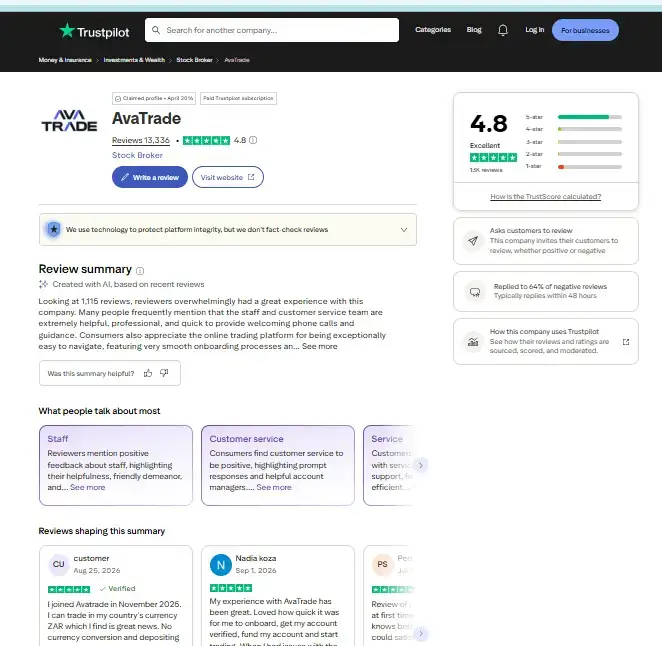Click Log in

click(x=534, y=30)
